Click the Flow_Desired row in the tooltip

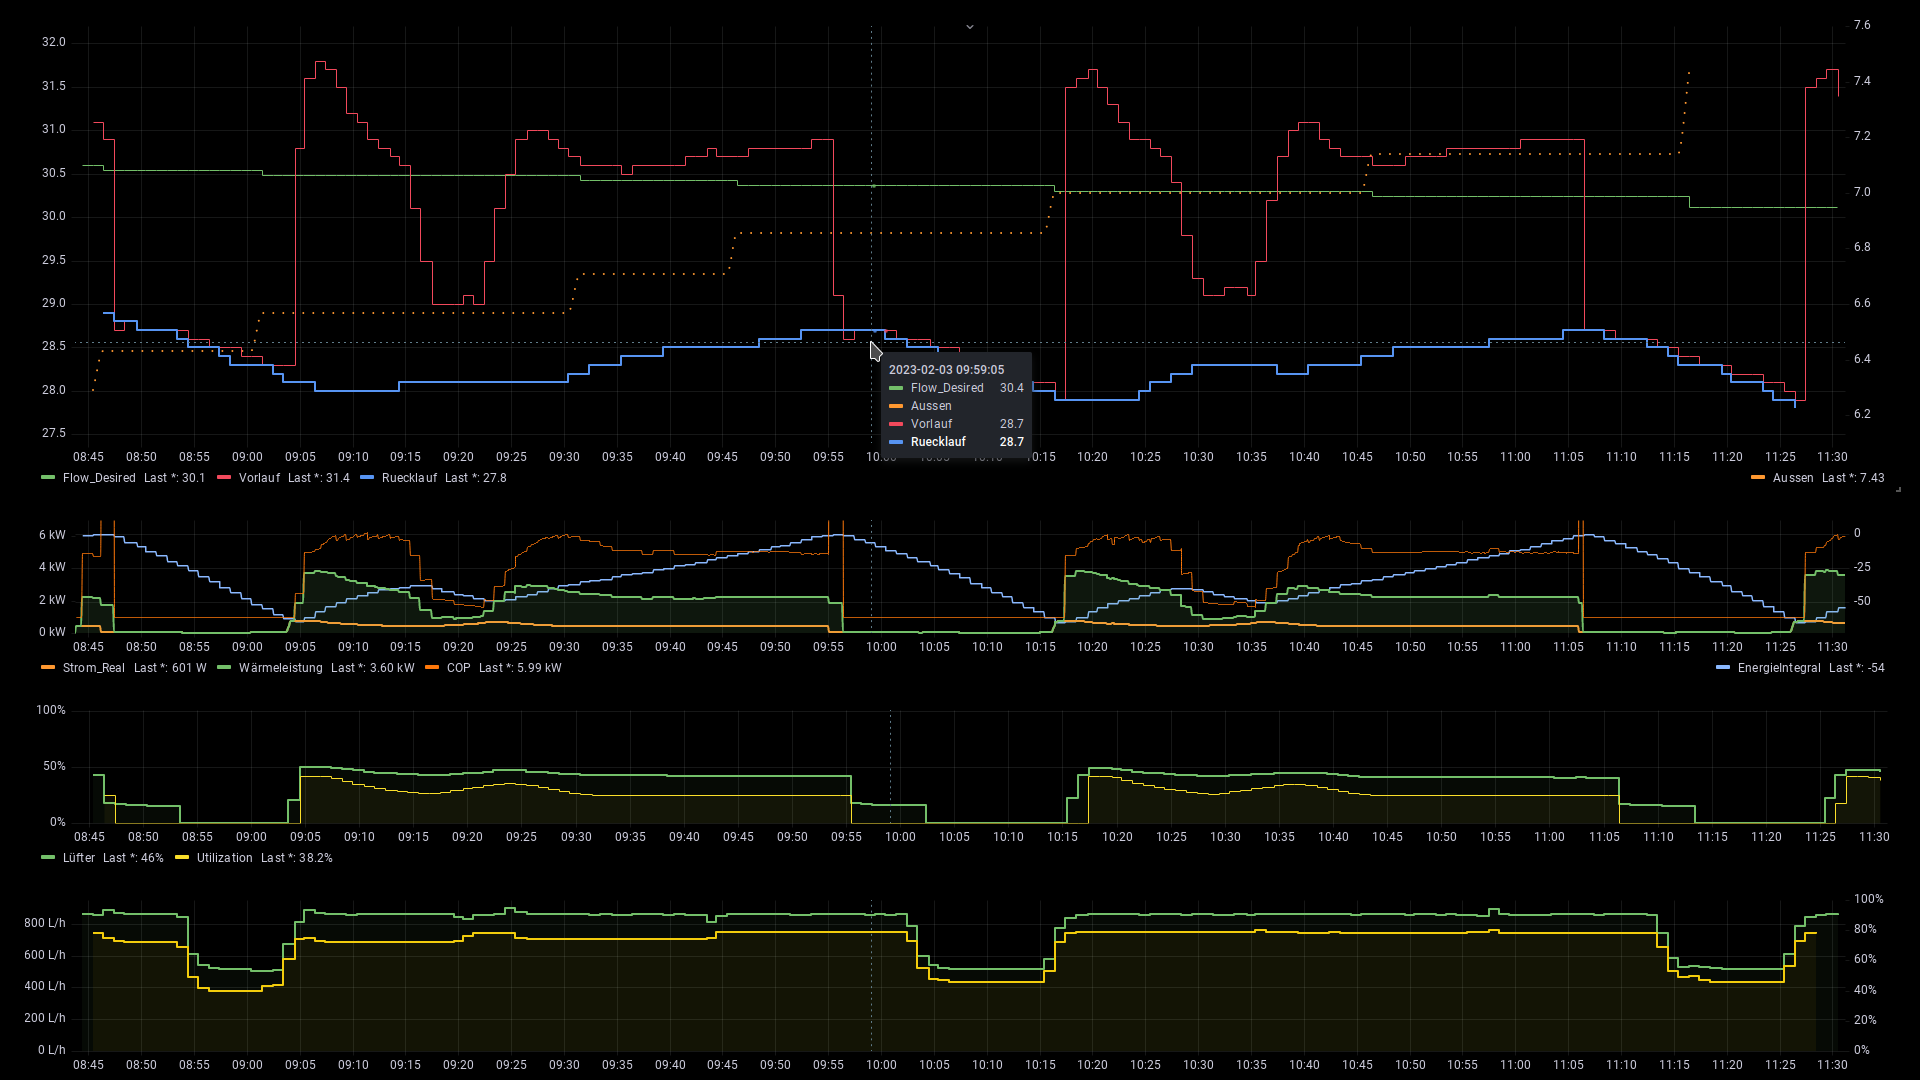click(x=956, y=388)
